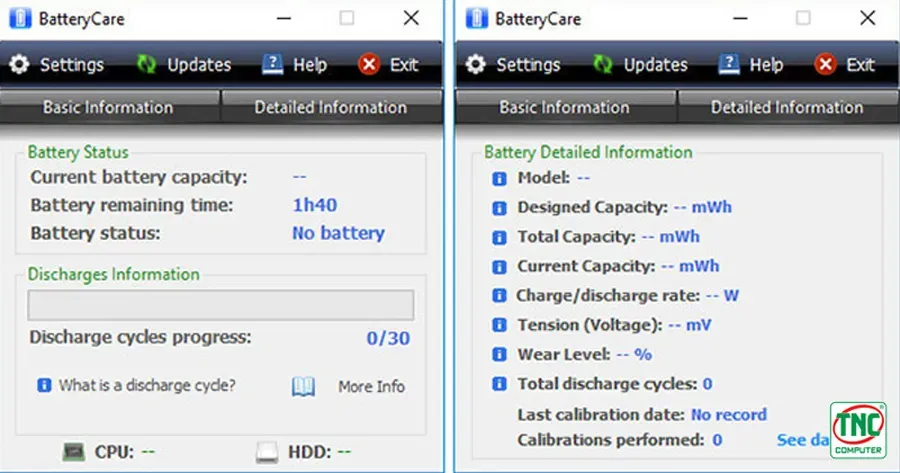Click 'What is a discharge cycle?' link
Viewport: 900px width, 473px height.
[x=147, y=385]
